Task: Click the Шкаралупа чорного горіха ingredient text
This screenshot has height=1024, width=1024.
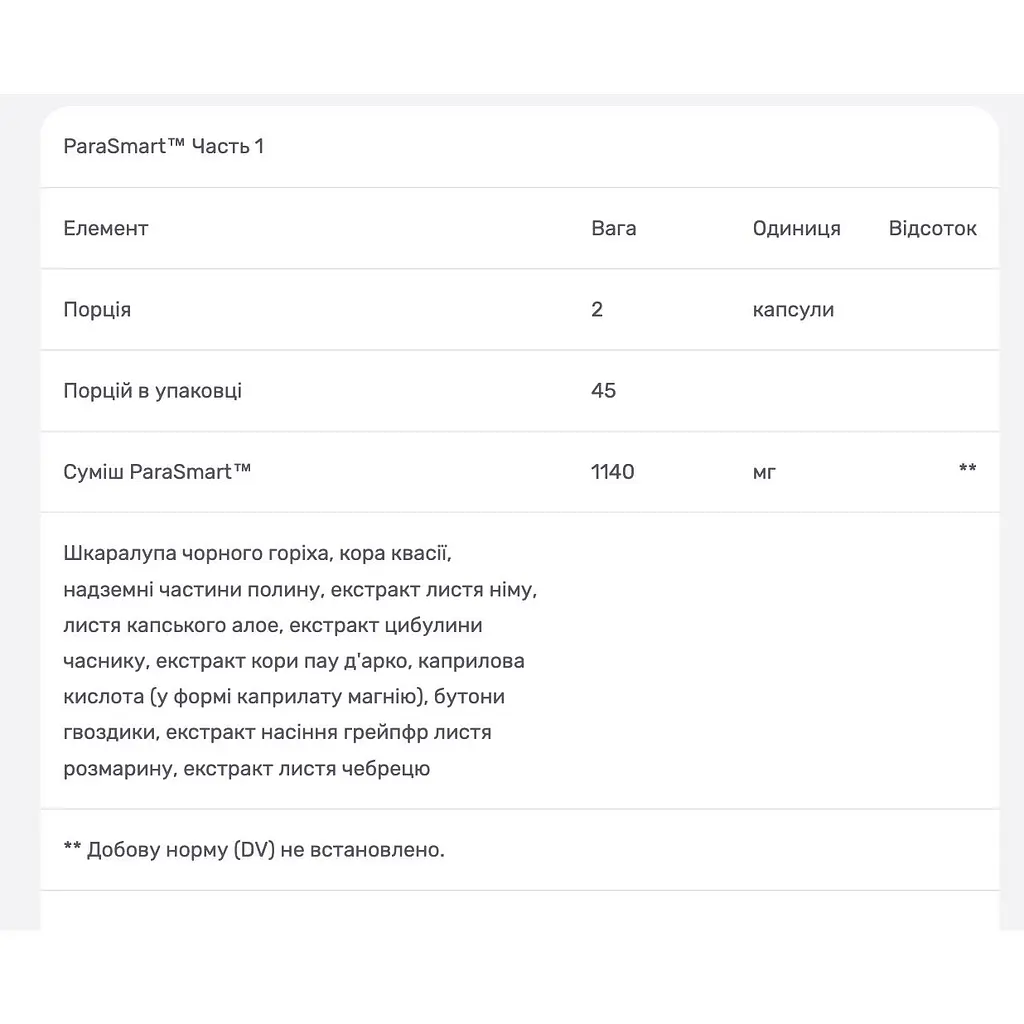Action: coord(197,554)
